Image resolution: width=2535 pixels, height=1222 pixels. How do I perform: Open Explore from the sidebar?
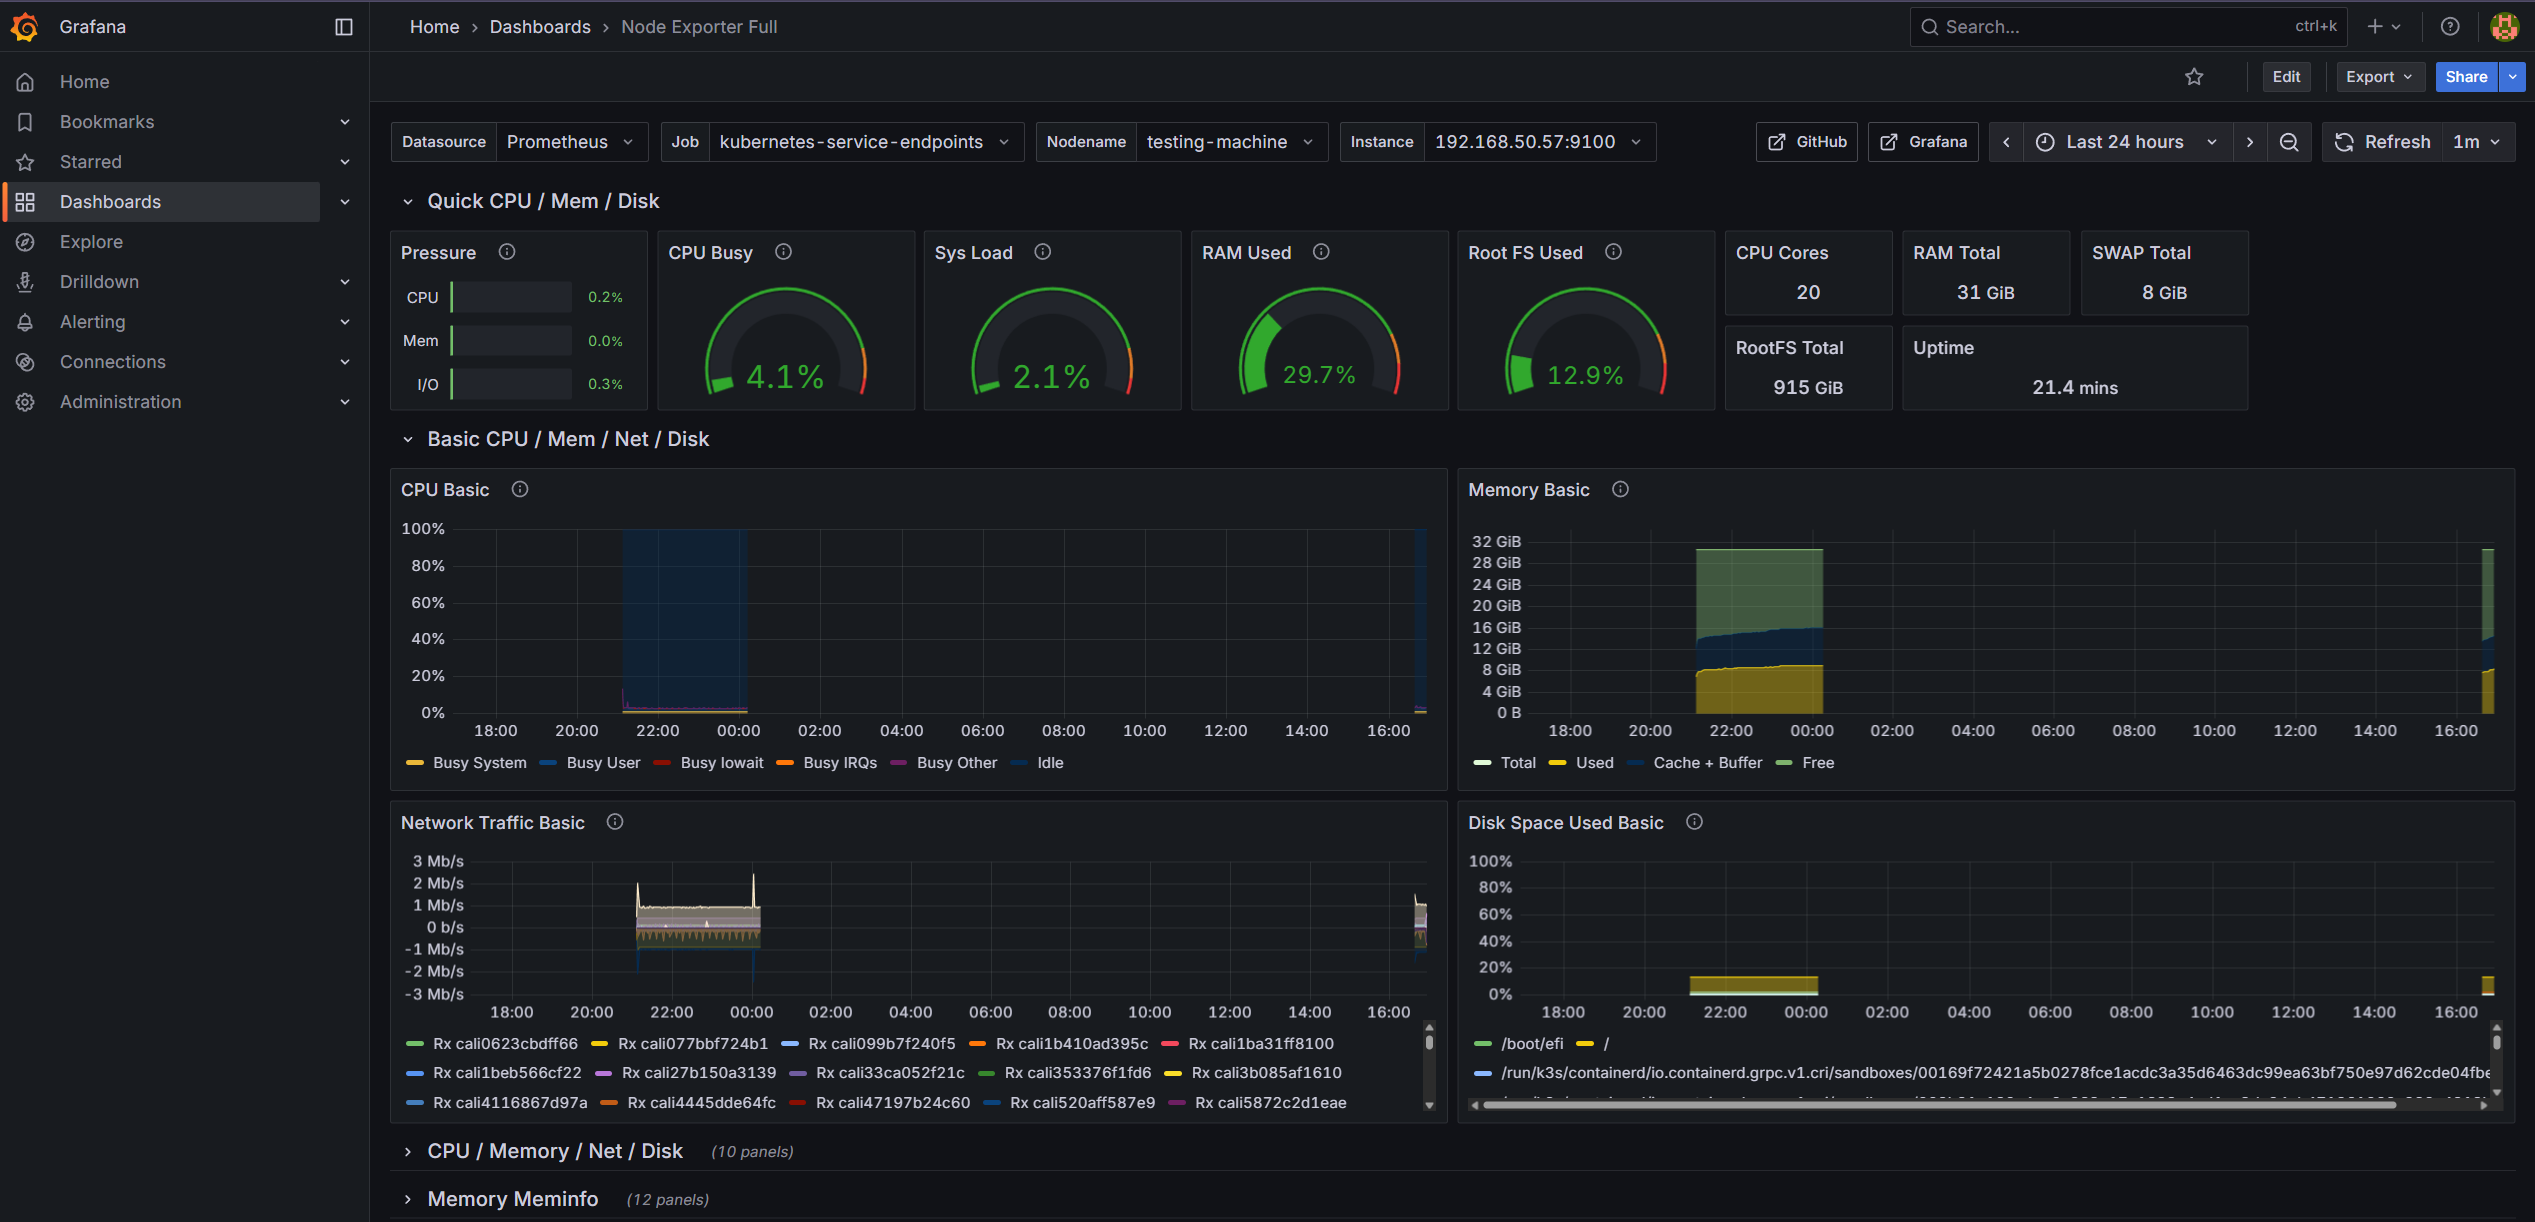point(92,241)
